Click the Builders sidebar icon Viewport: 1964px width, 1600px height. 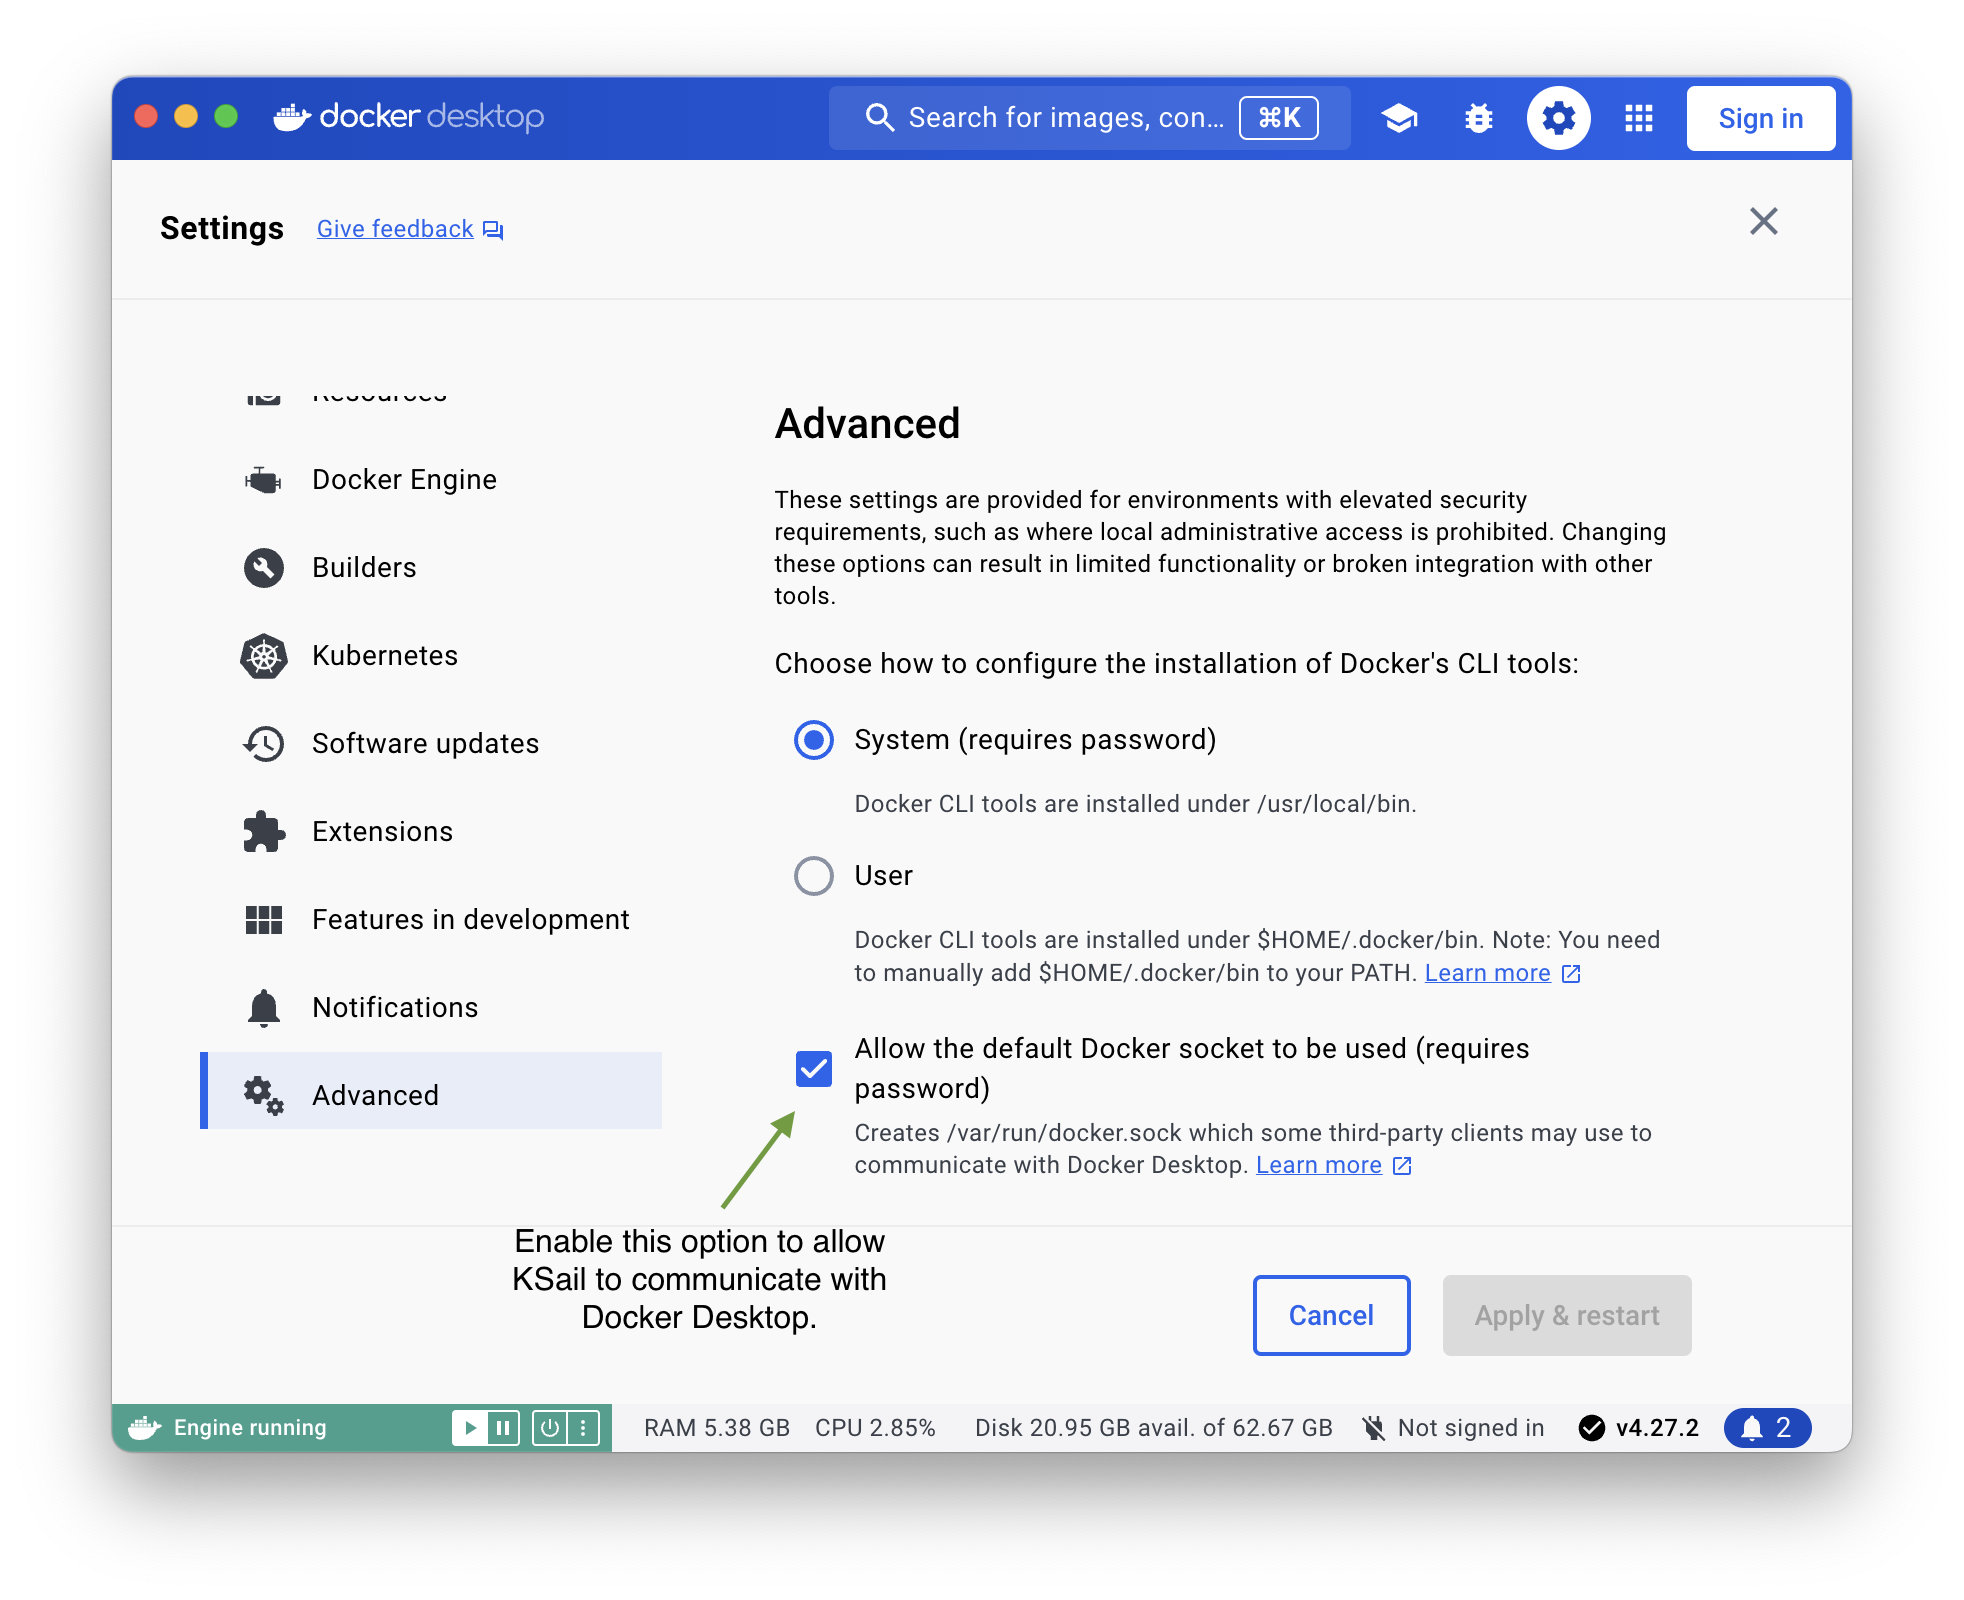[264, 568]
